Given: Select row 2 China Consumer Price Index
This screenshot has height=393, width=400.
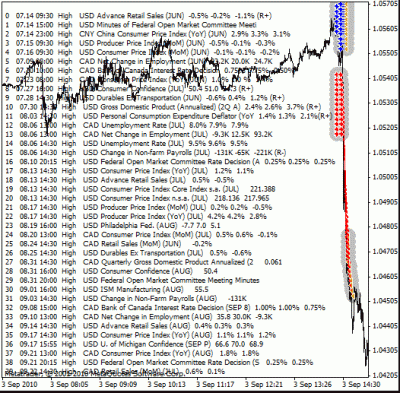Looking at the screenshot, I should coord(148,34).
